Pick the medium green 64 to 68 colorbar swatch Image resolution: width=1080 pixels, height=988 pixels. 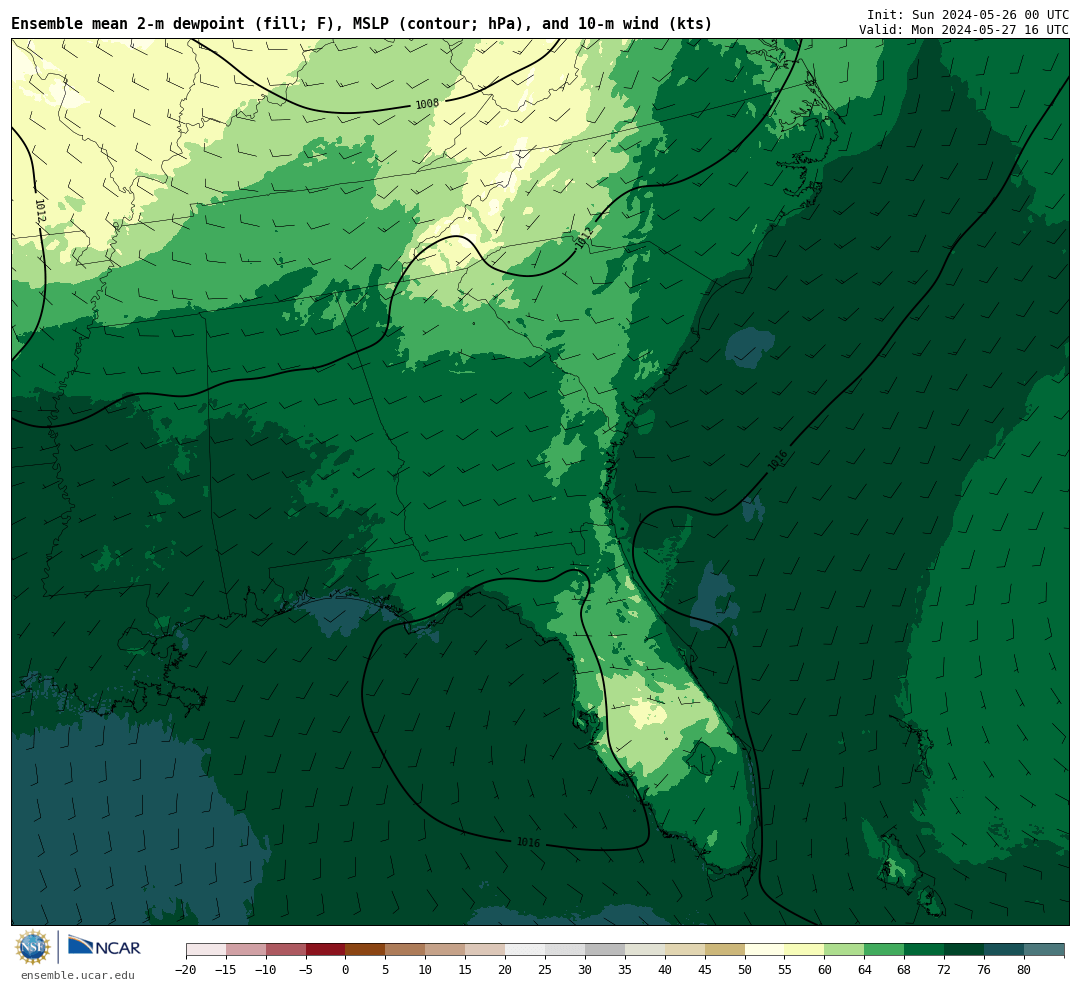[x=884, y=950]
